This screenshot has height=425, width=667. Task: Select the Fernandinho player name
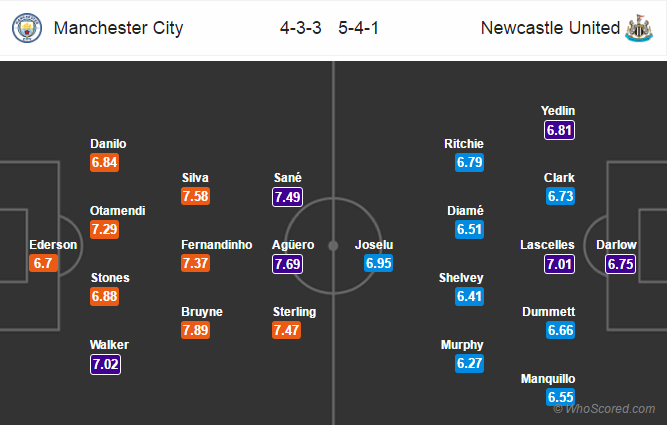217,245
